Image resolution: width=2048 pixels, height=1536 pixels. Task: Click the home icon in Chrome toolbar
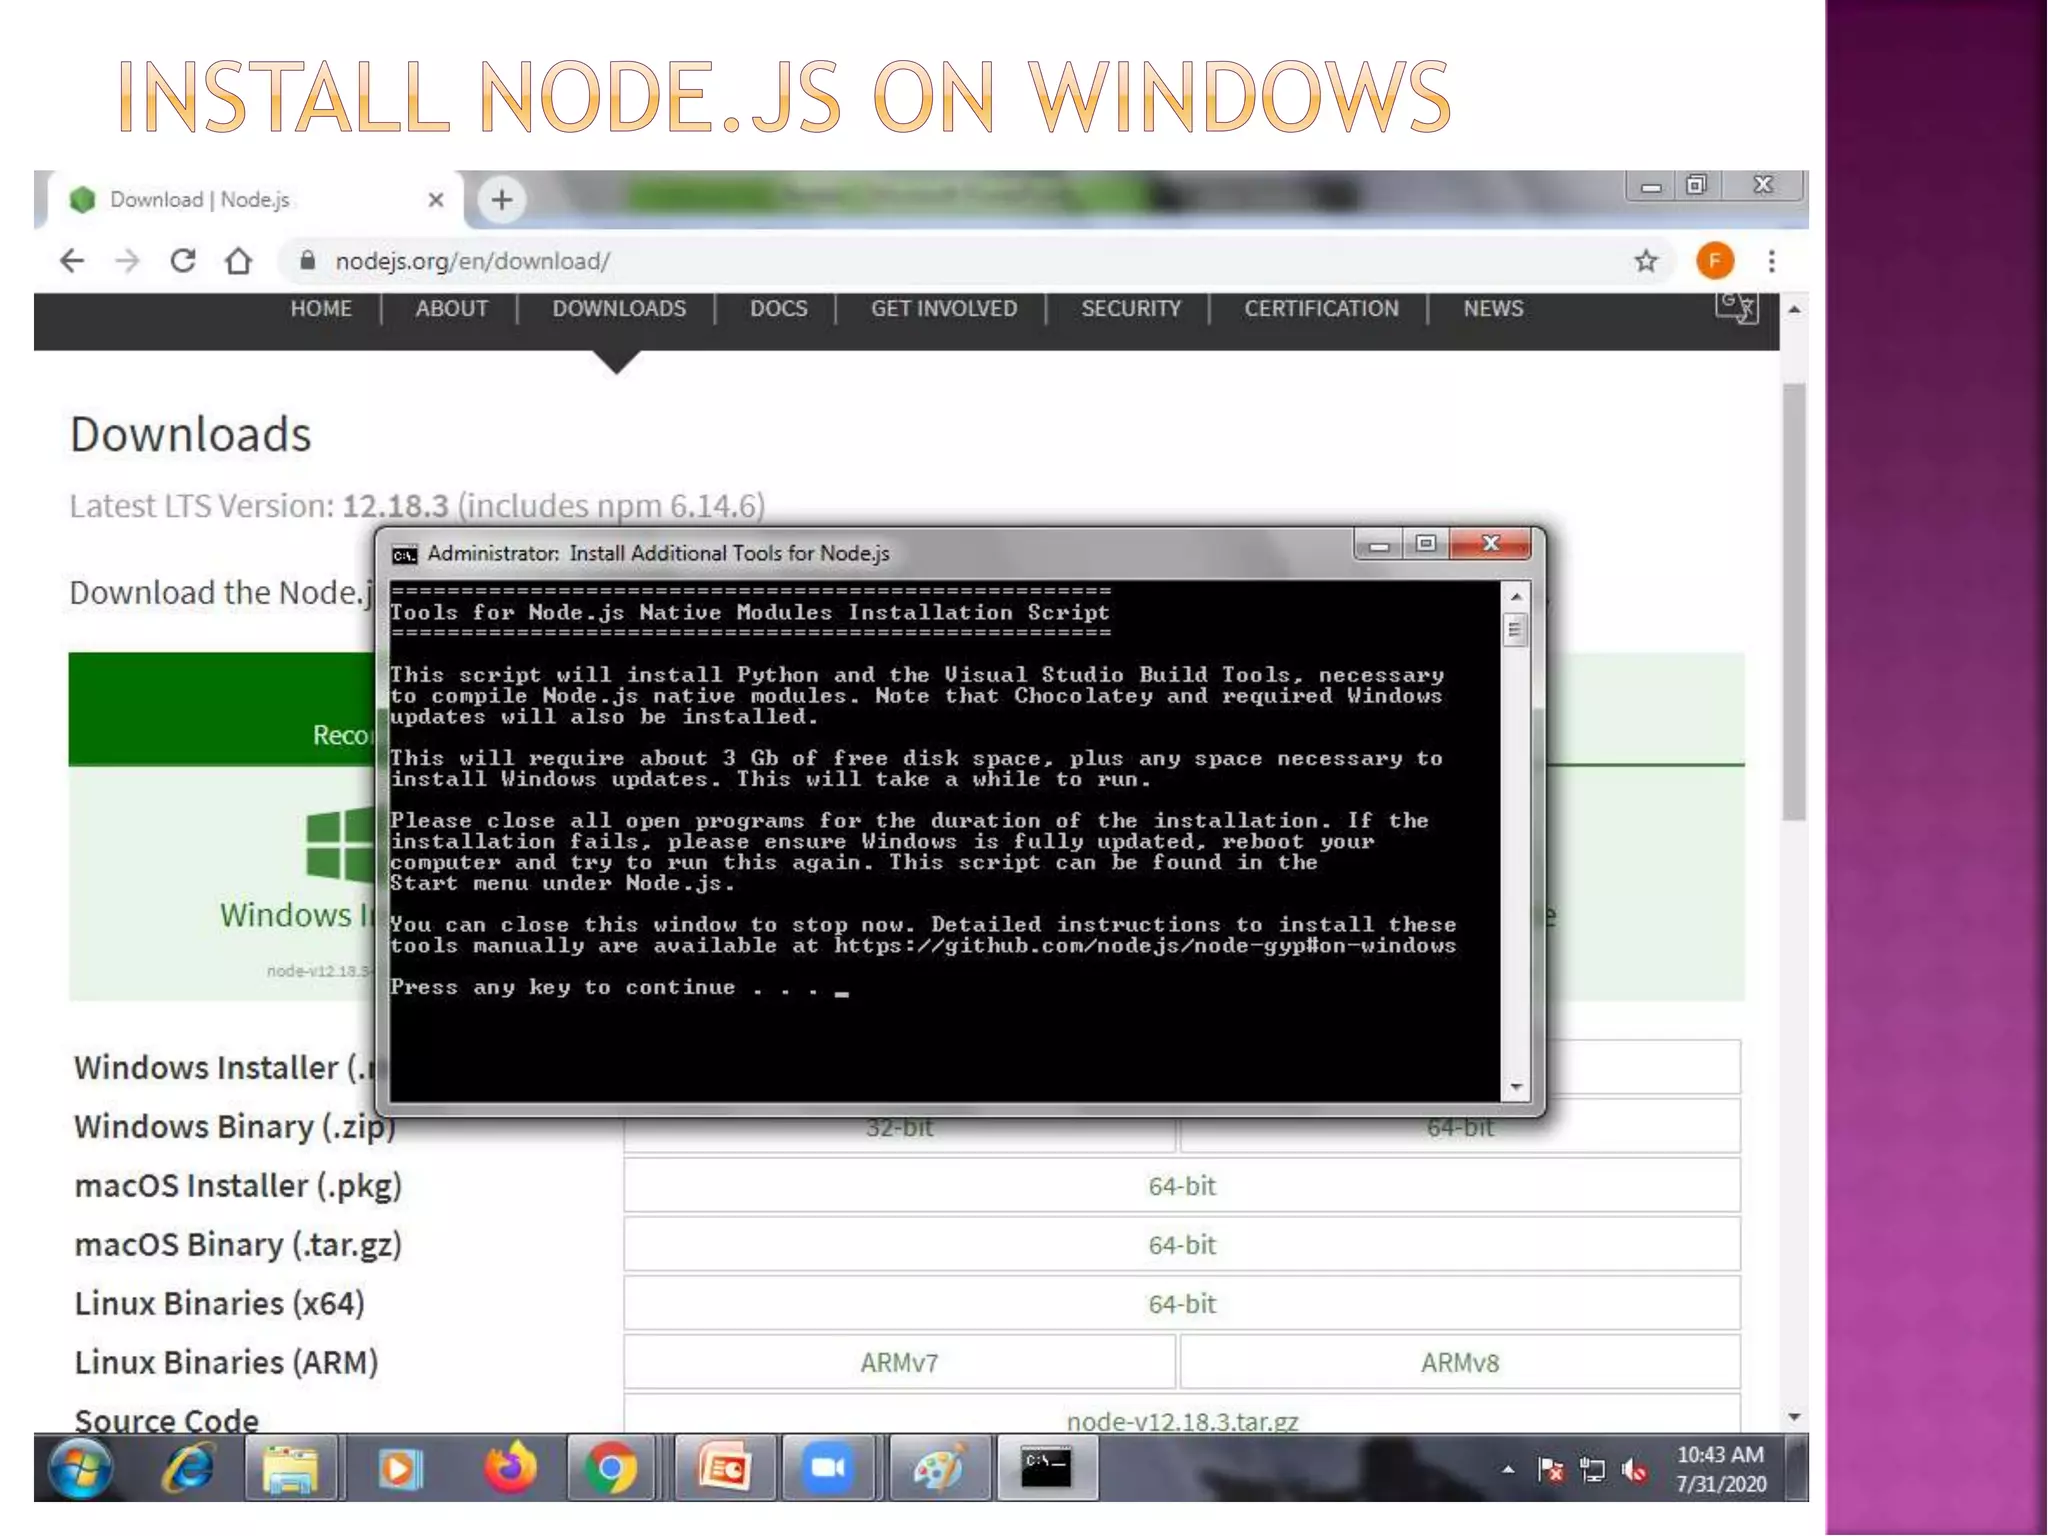238,261
